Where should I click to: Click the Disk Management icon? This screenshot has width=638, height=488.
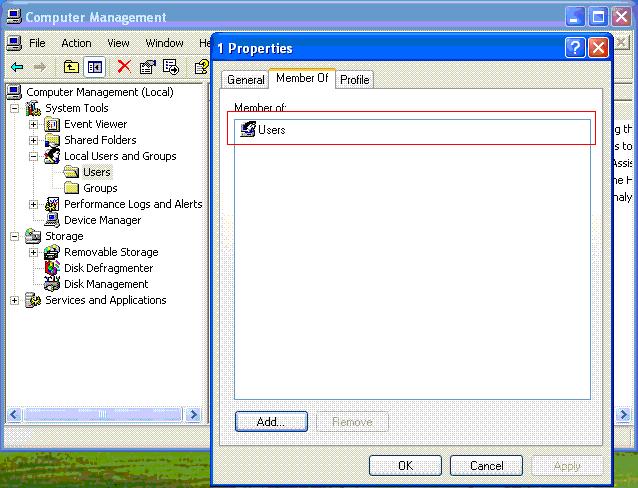[x=52, y=284]
